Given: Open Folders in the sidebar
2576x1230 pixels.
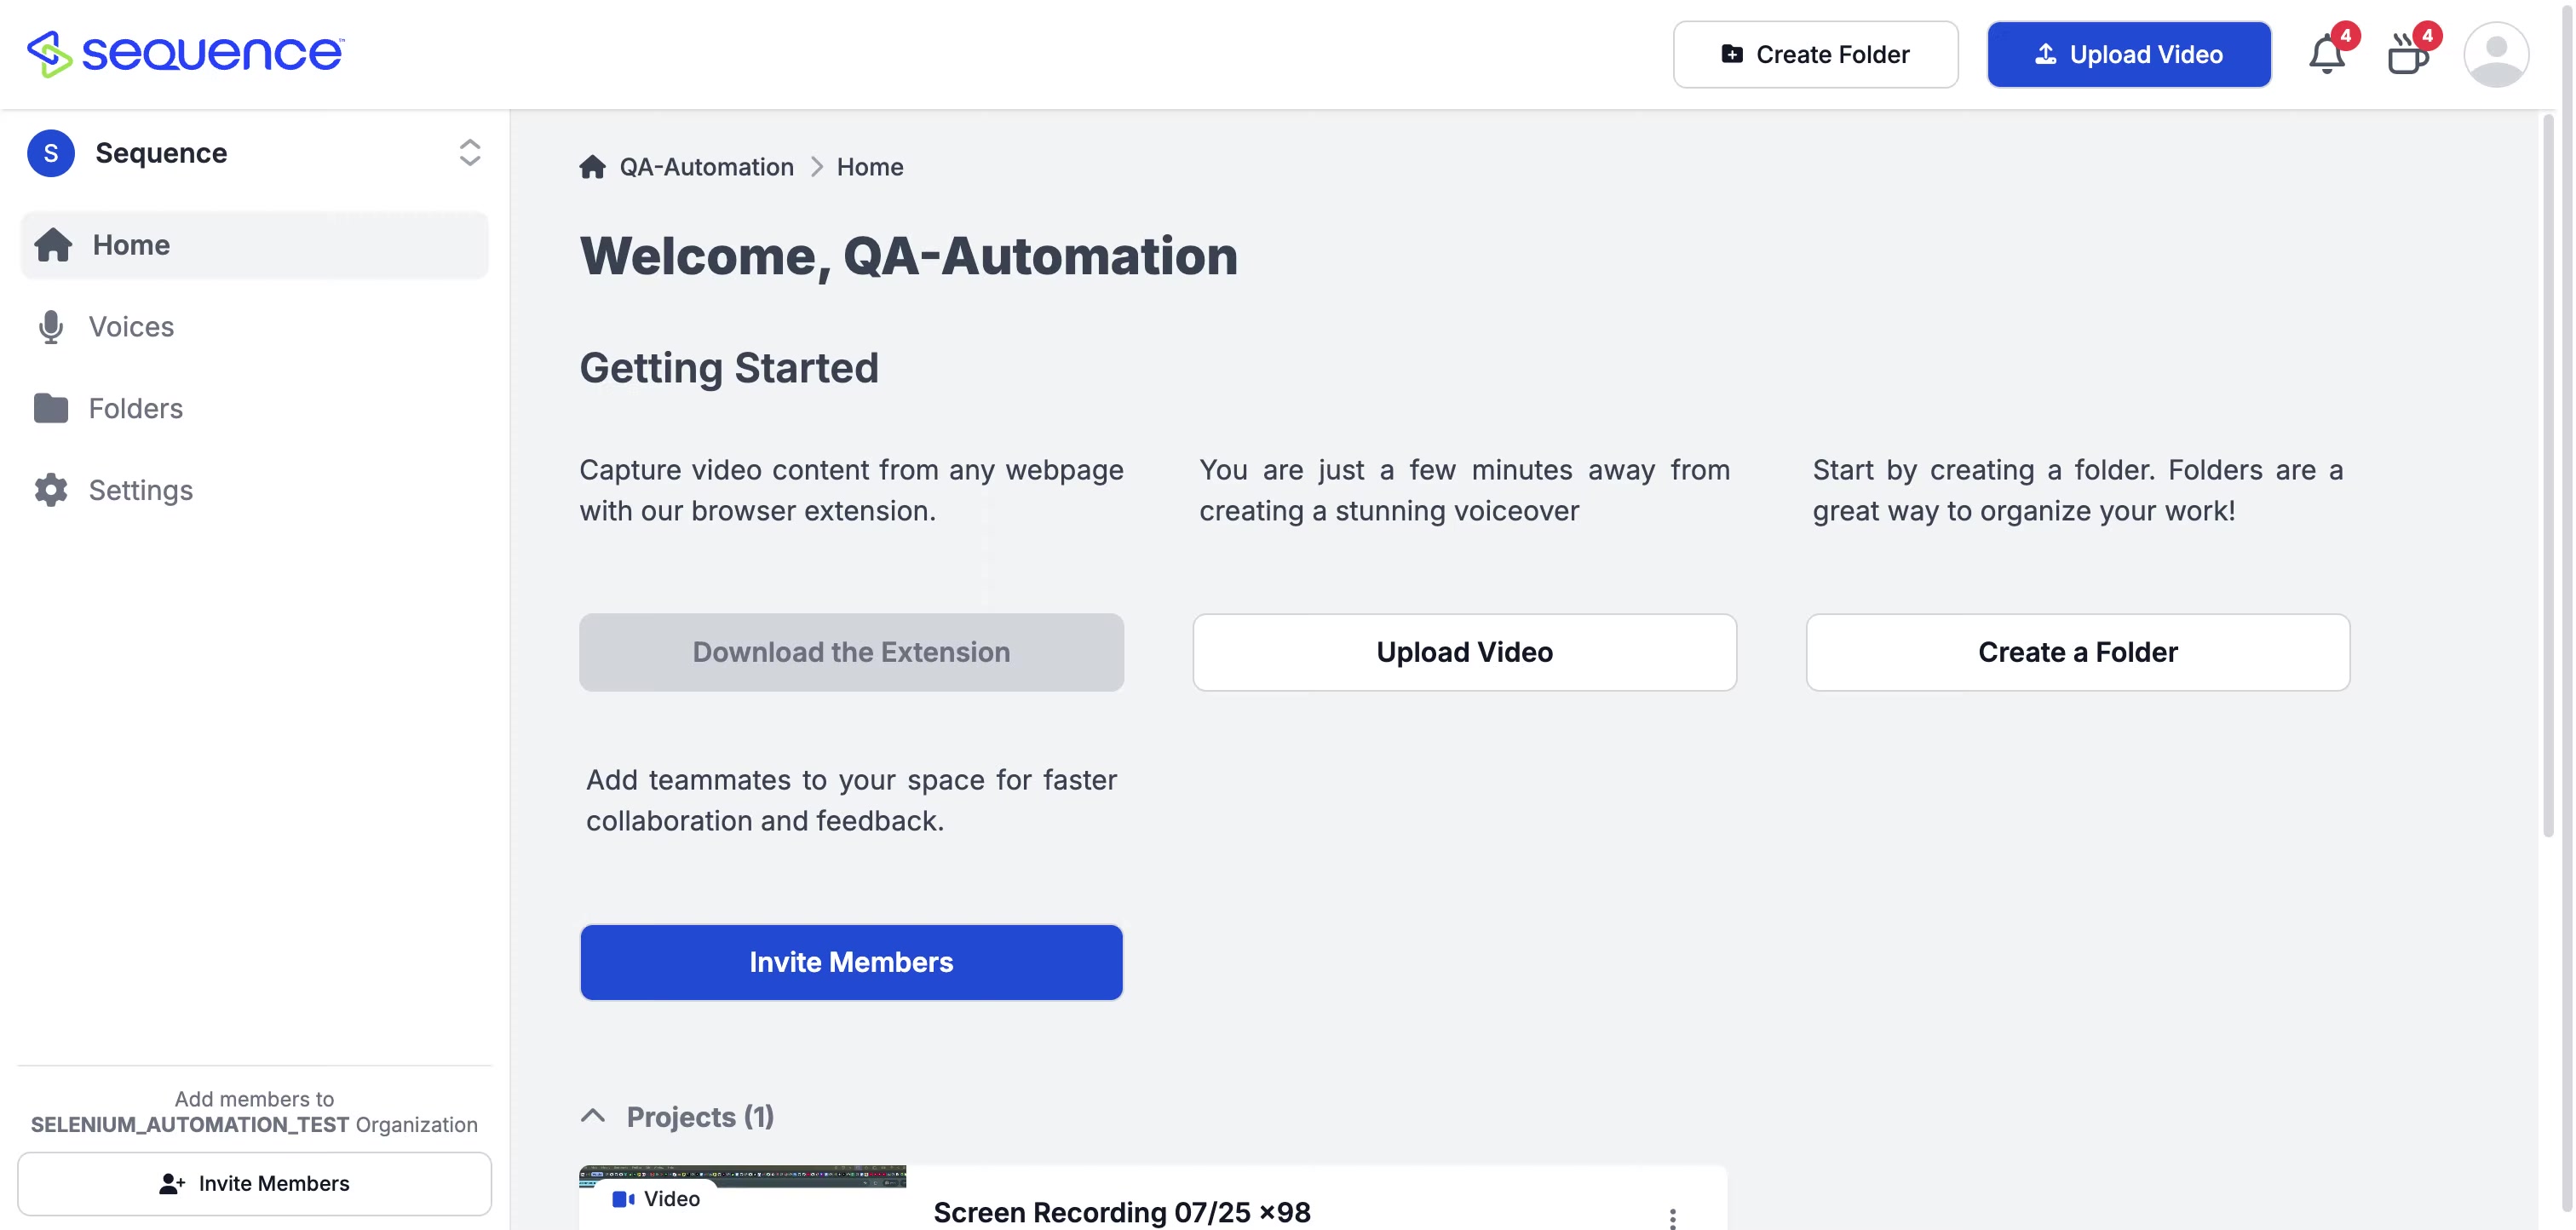Looking at the screenshot, I should (x=135, y=408).
